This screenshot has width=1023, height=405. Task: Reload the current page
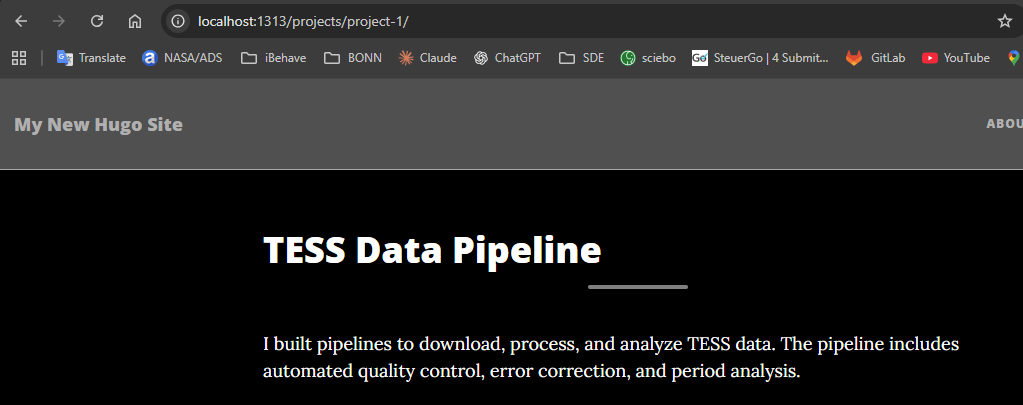click(x=97, y=21)
